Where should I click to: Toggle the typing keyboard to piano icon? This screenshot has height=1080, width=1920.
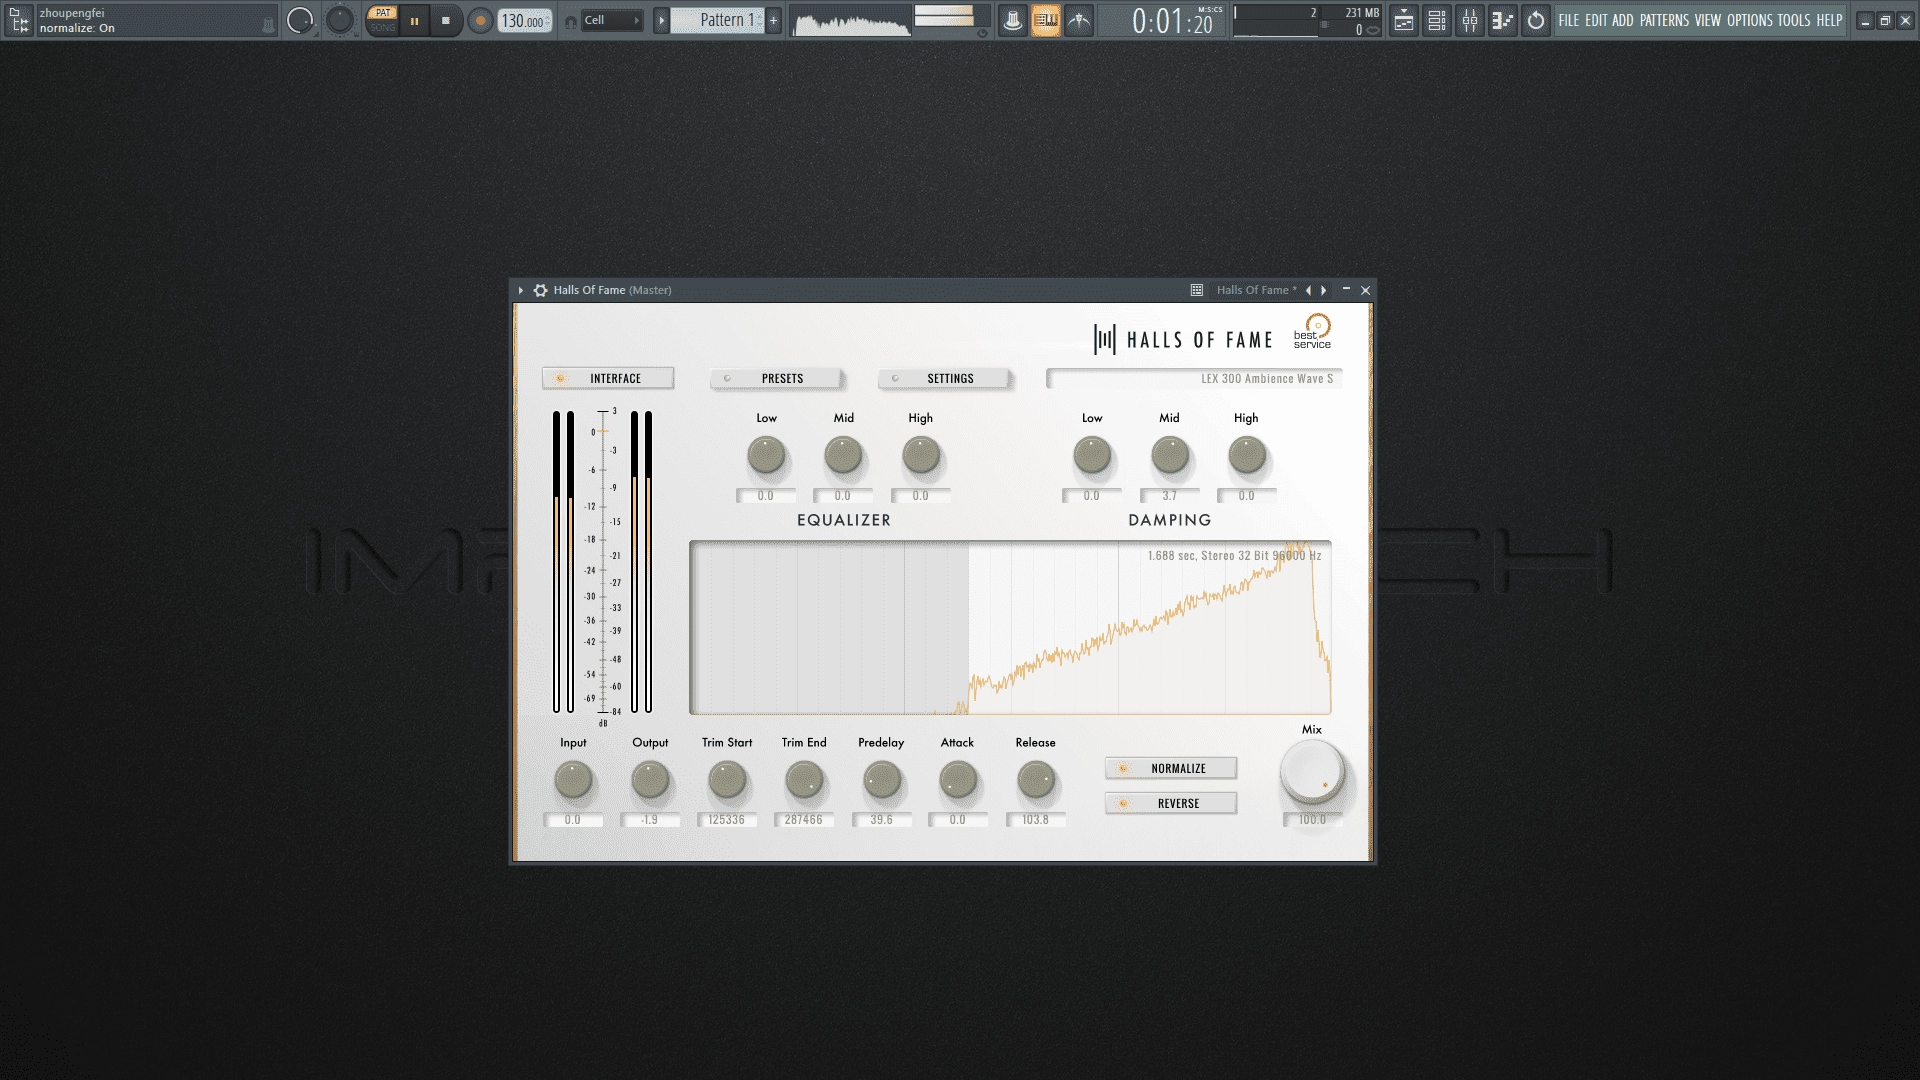pos(1046,20)
